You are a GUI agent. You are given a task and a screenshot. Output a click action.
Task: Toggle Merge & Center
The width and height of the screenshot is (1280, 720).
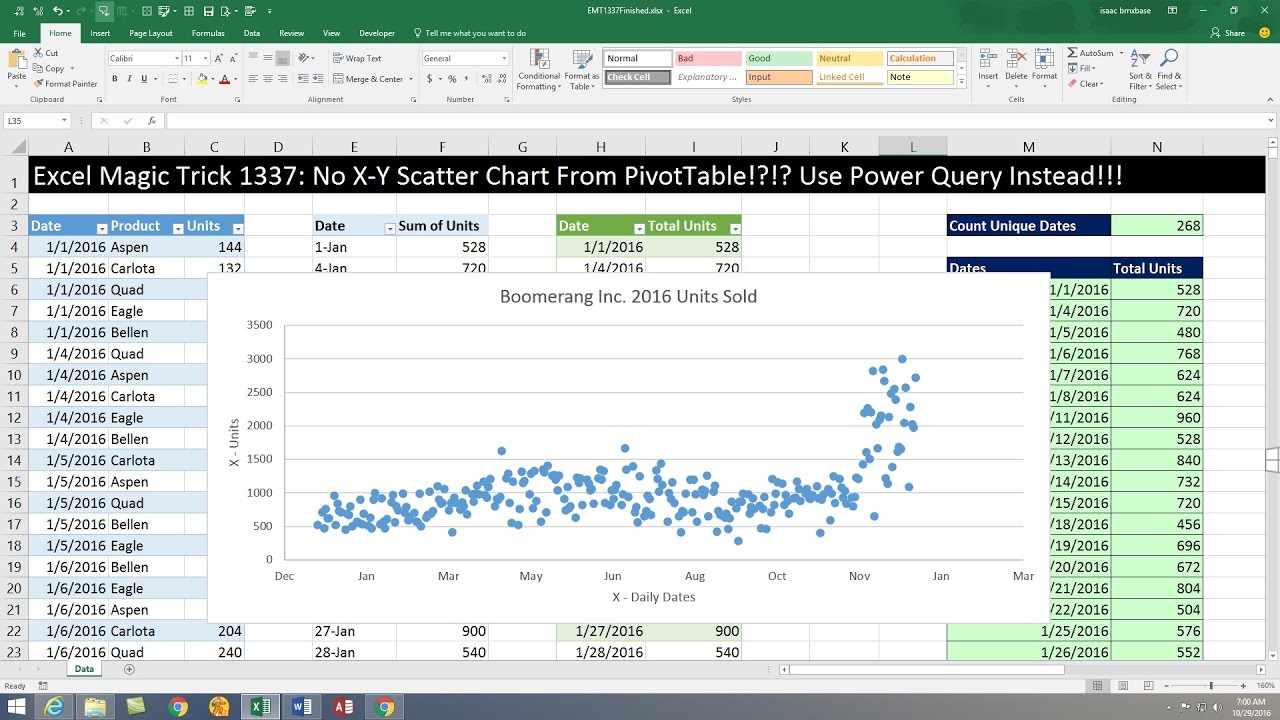click(367, 79)
